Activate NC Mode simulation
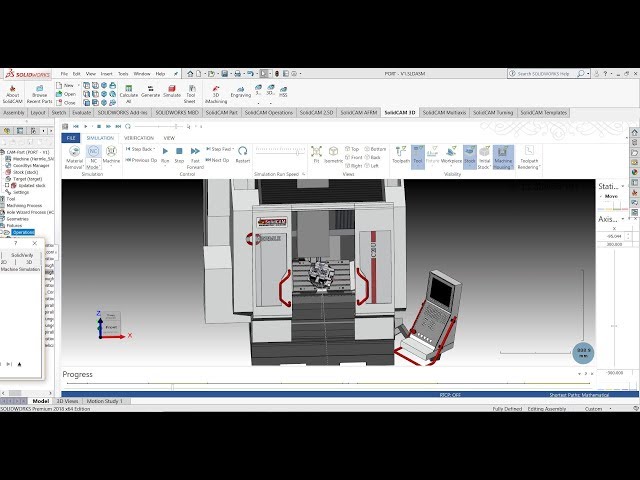640x480 pixels. point(93,157)
